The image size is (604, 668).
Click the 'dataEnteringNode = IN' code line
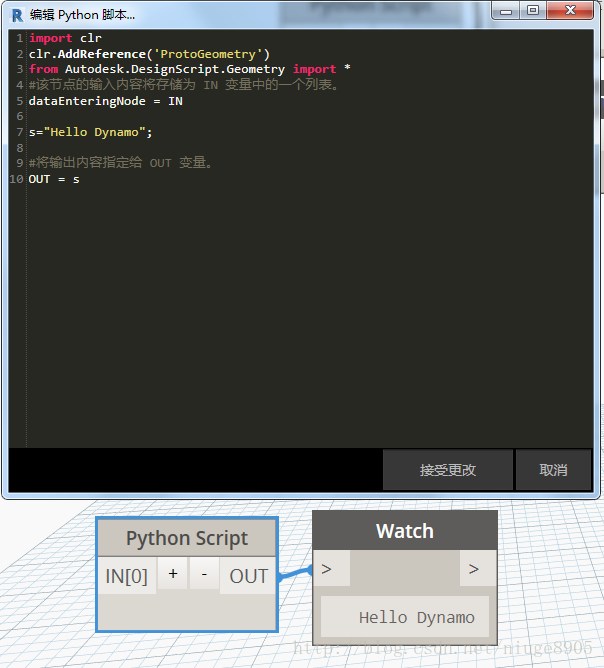105,101
